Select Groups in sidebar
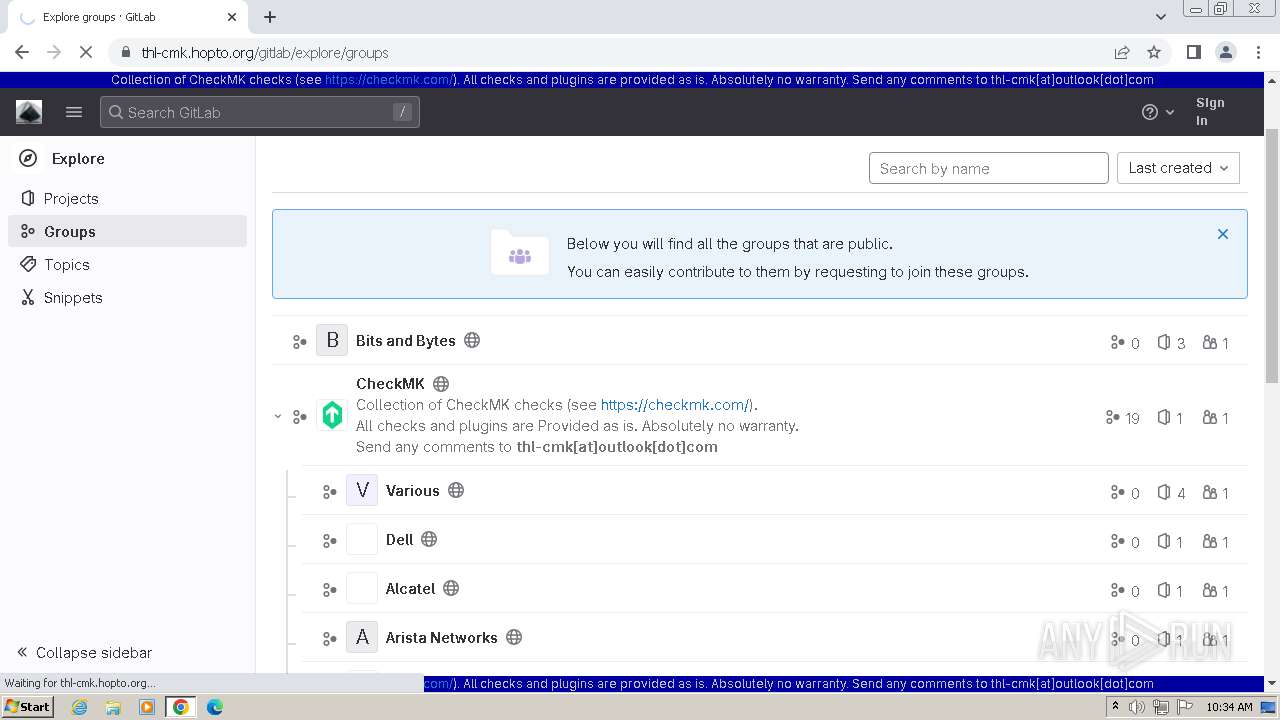Screen dimensions: 1280x720 coord(128,231)
